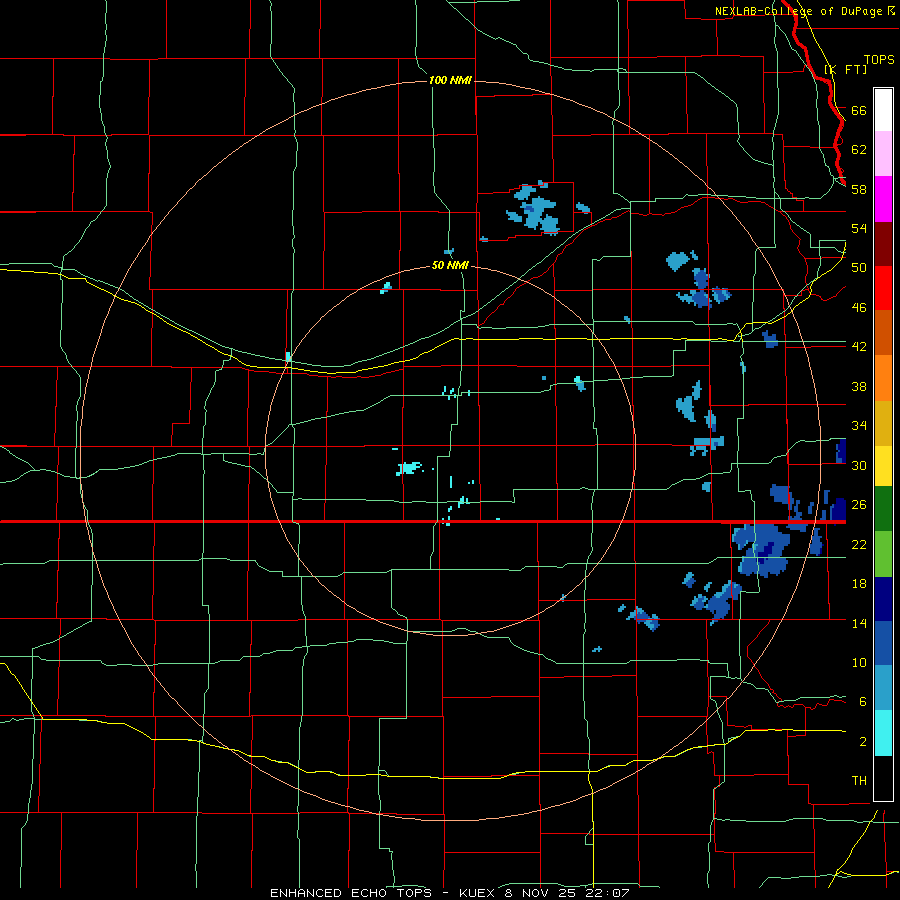Select the bright red legend color band

[x=883, y=288]
